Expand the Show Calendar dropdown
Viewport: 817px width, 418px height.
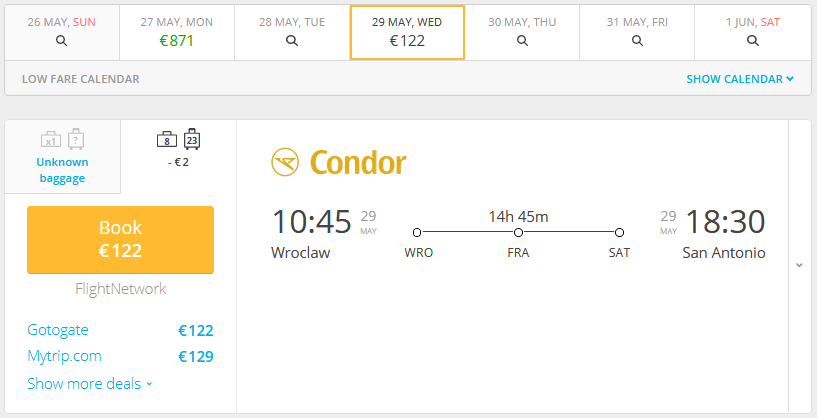(x=740, y=79)
